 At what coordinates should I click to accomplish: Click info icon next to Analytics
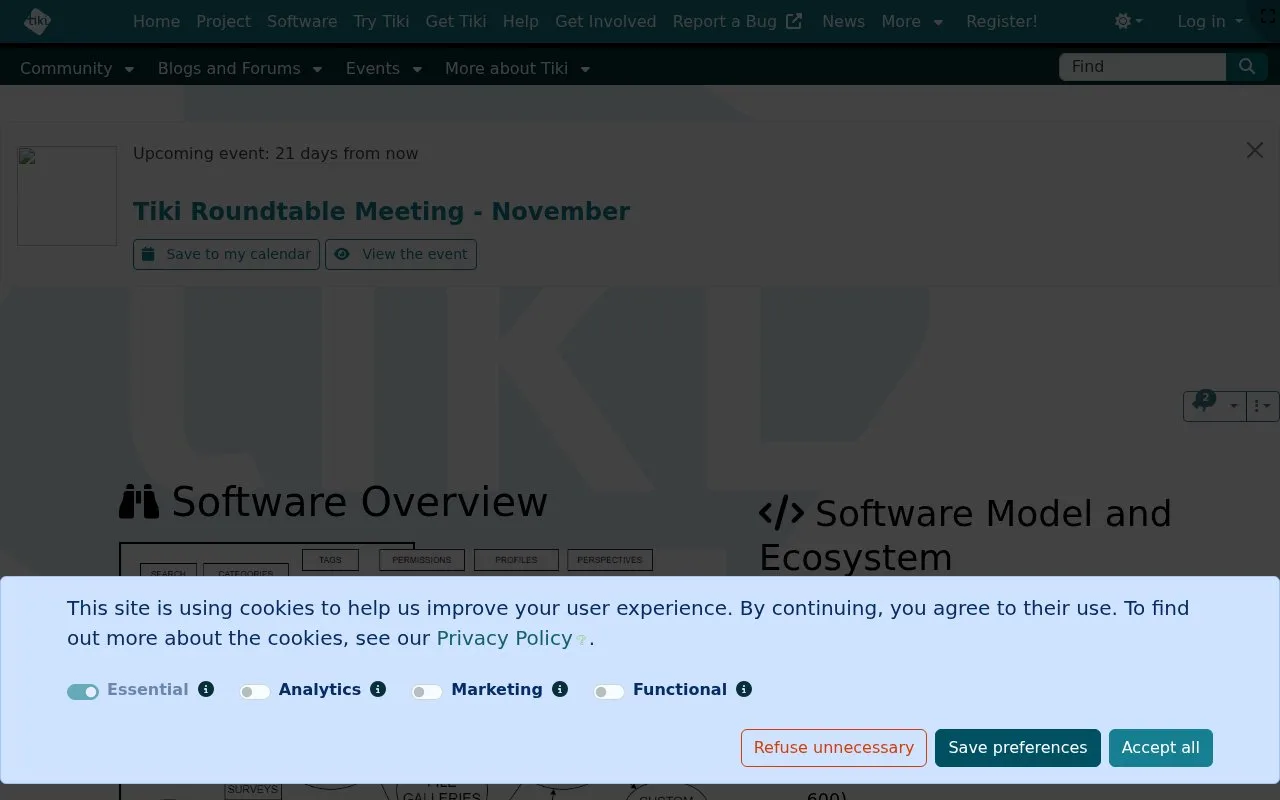(x=378, y=689)
